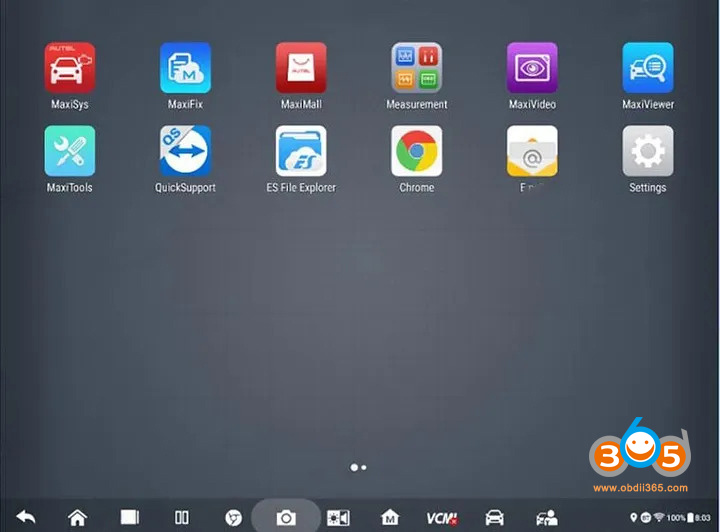The width and height of the screenshot is (720, 532).
Task: Launch the QuickSupport remote app
Action: [186, 151]
